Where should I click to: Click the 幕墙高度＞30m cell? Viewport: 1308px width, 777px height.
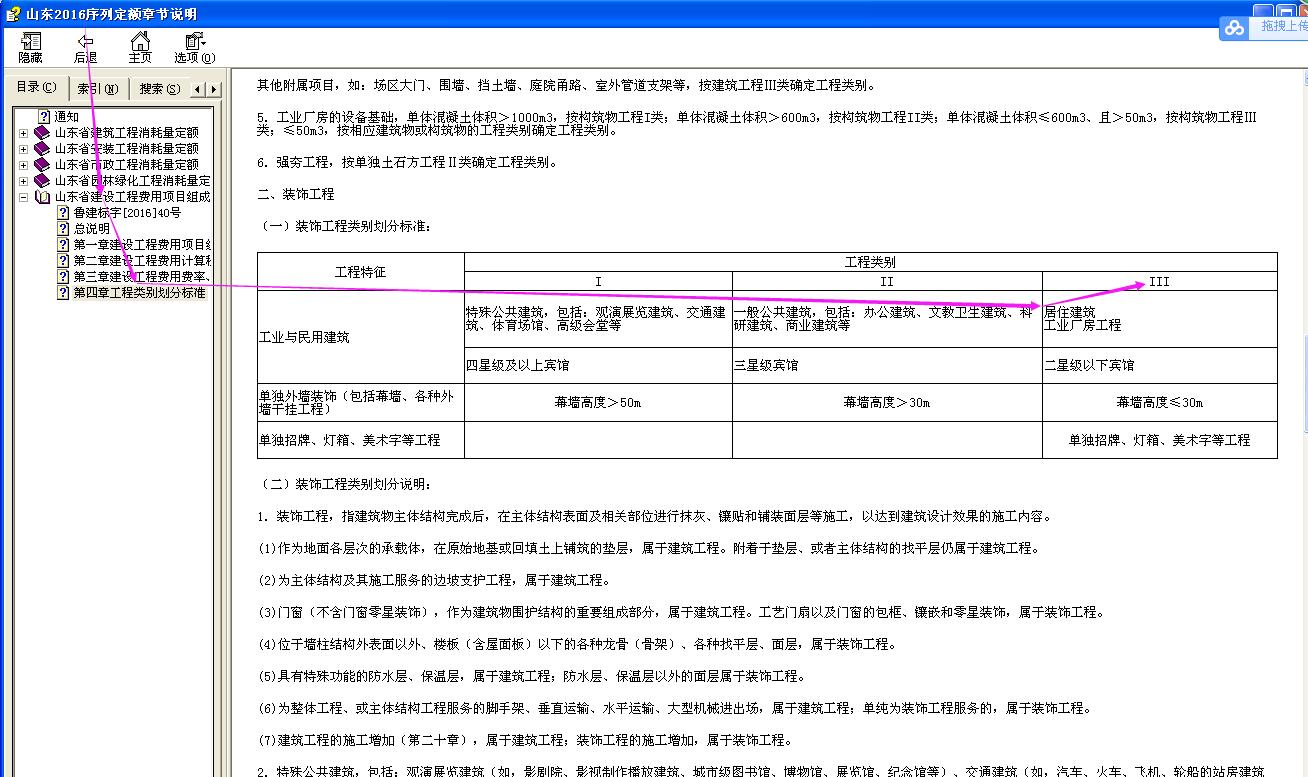point(887,403)
